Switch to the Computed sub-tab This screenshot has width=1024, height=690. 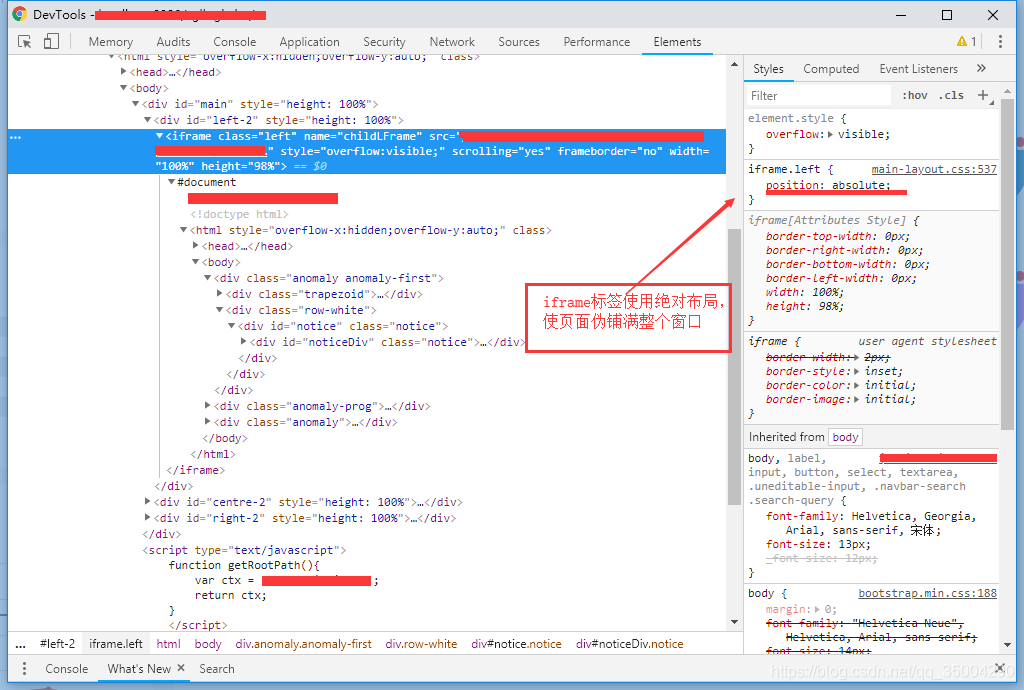tap(831, 69)
